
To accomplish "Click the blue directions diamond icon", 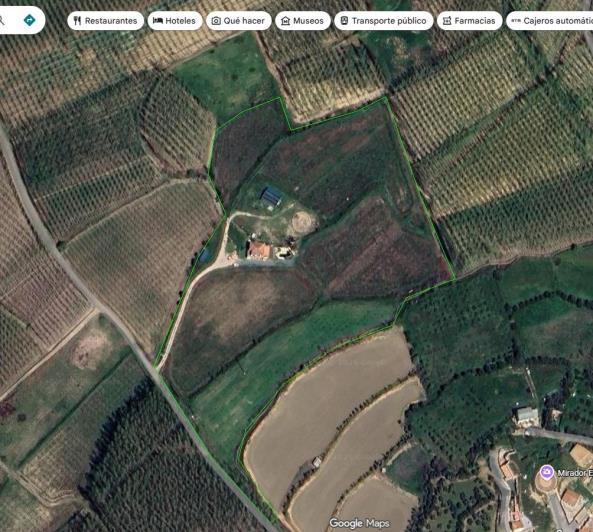I will point(29,20).
